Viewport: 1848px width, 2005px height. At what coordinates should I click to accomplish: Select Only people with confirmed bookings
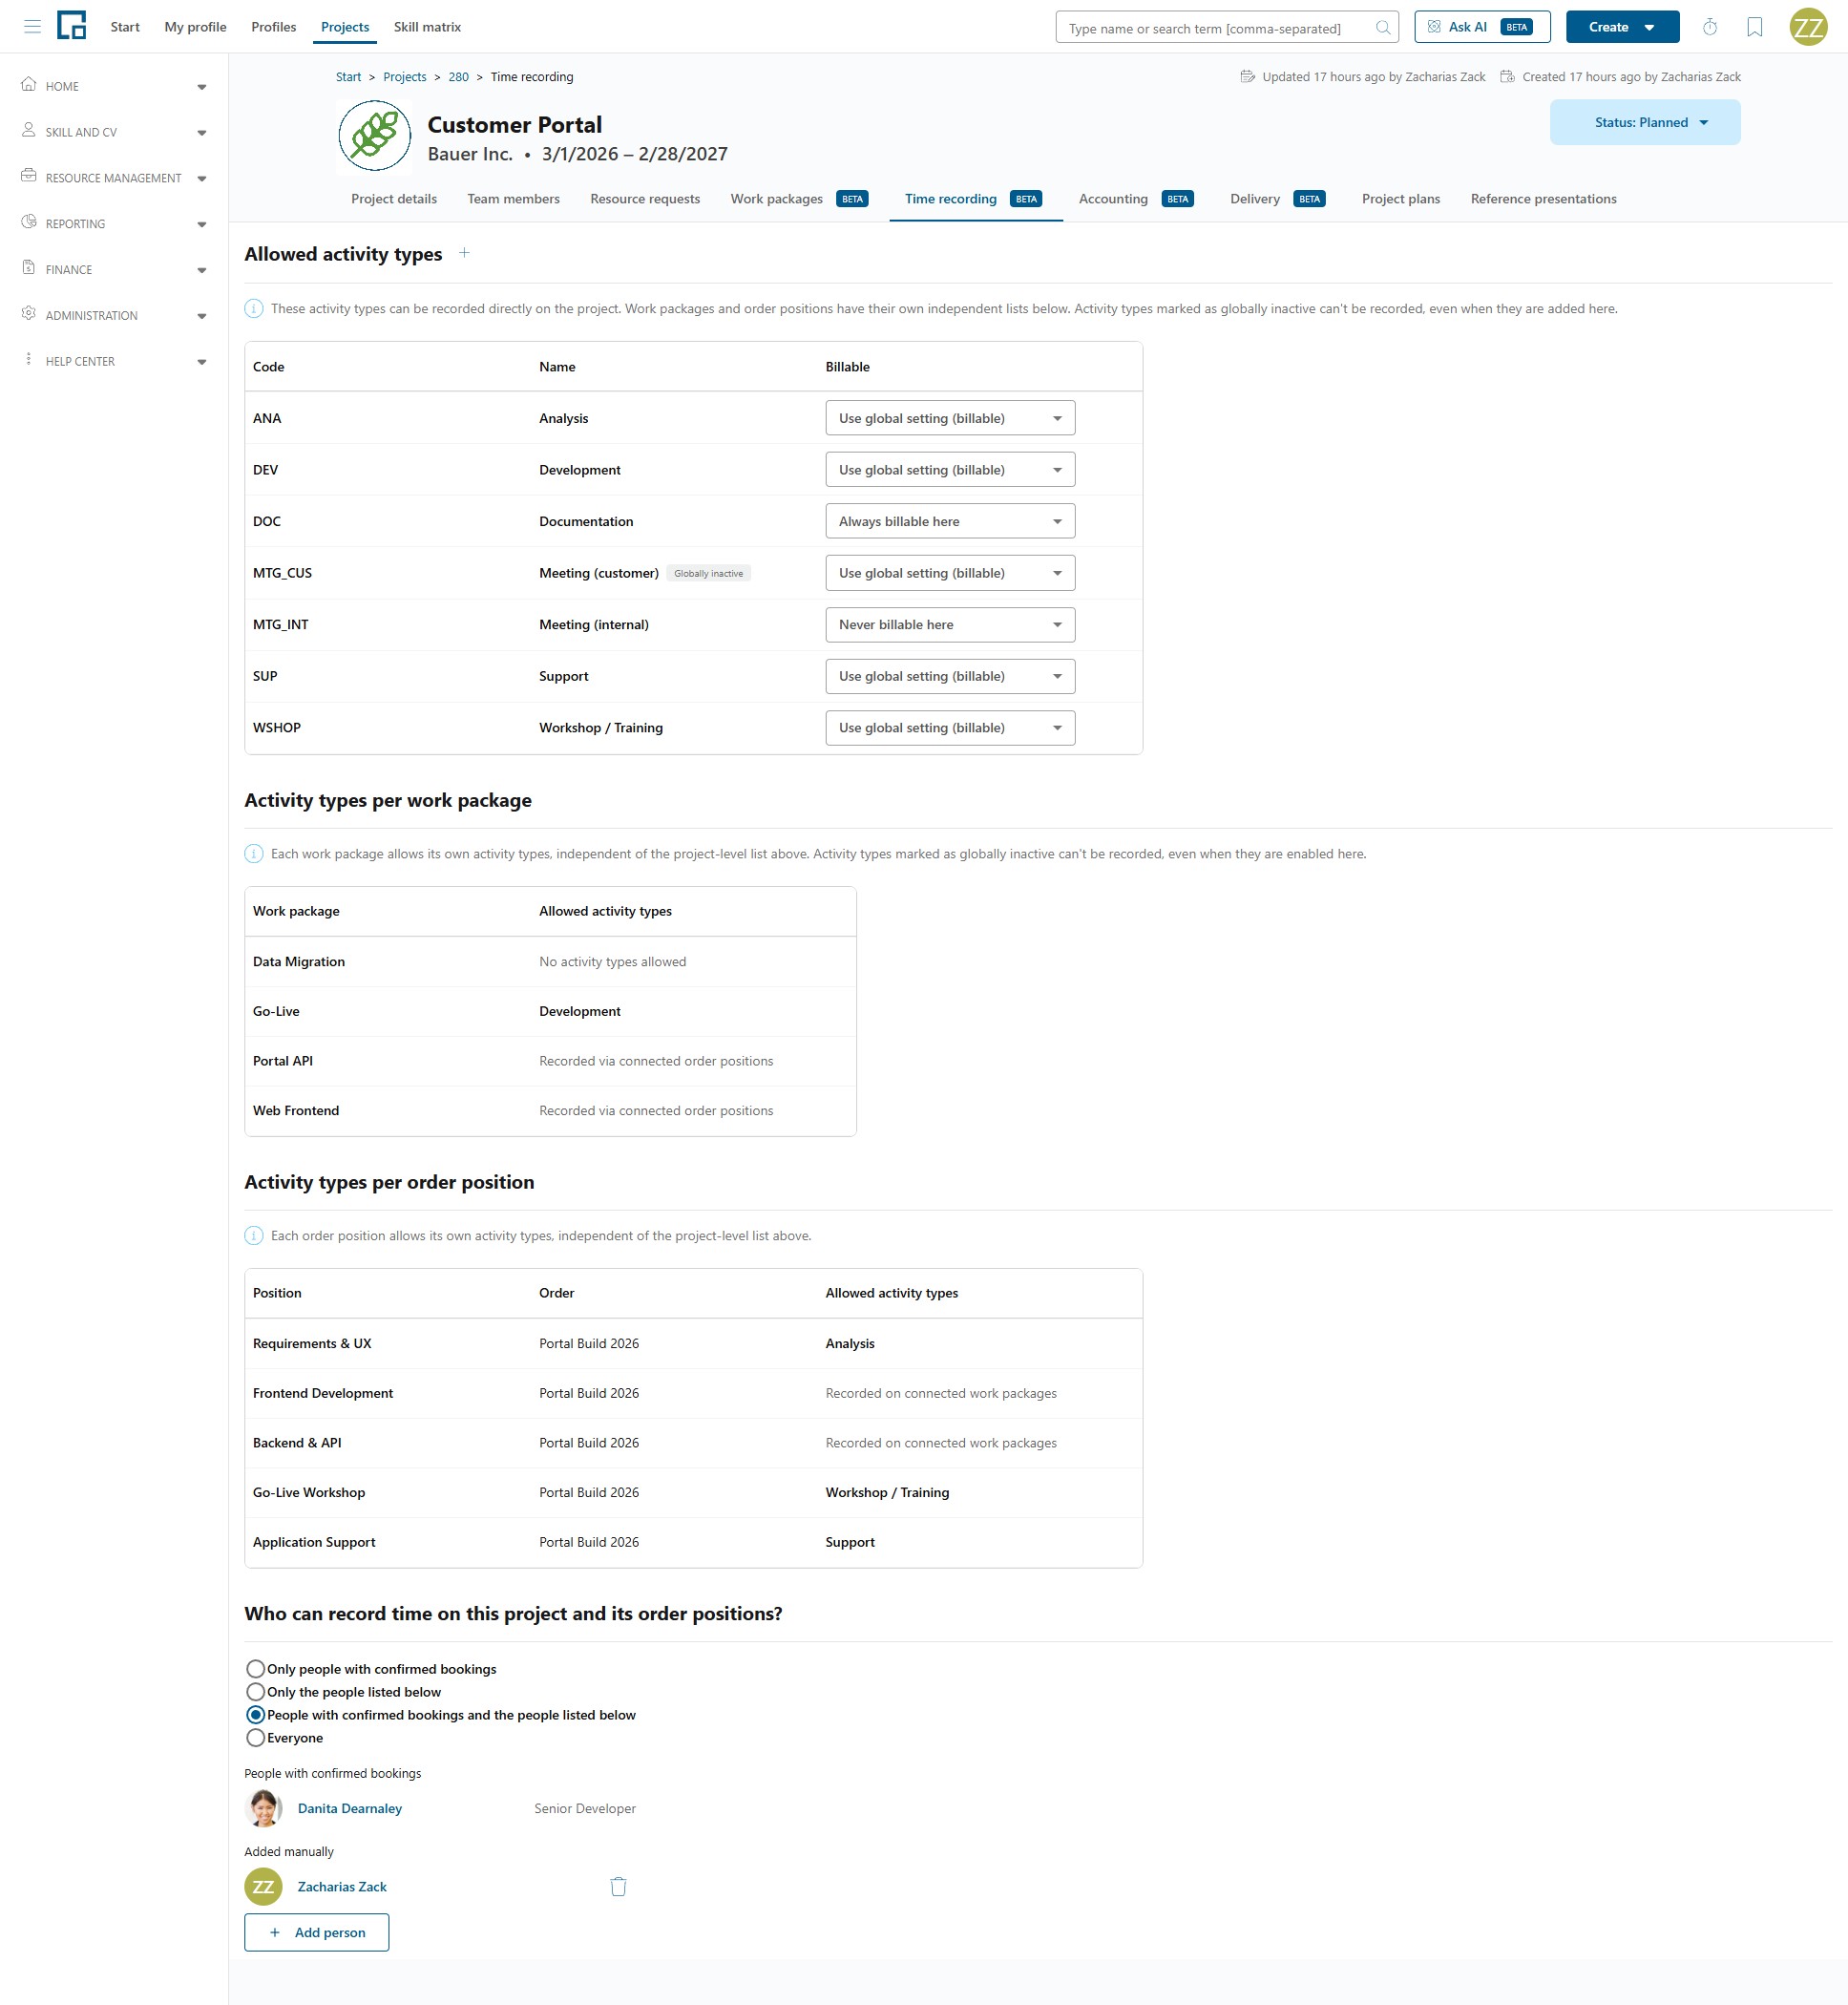256,1669
